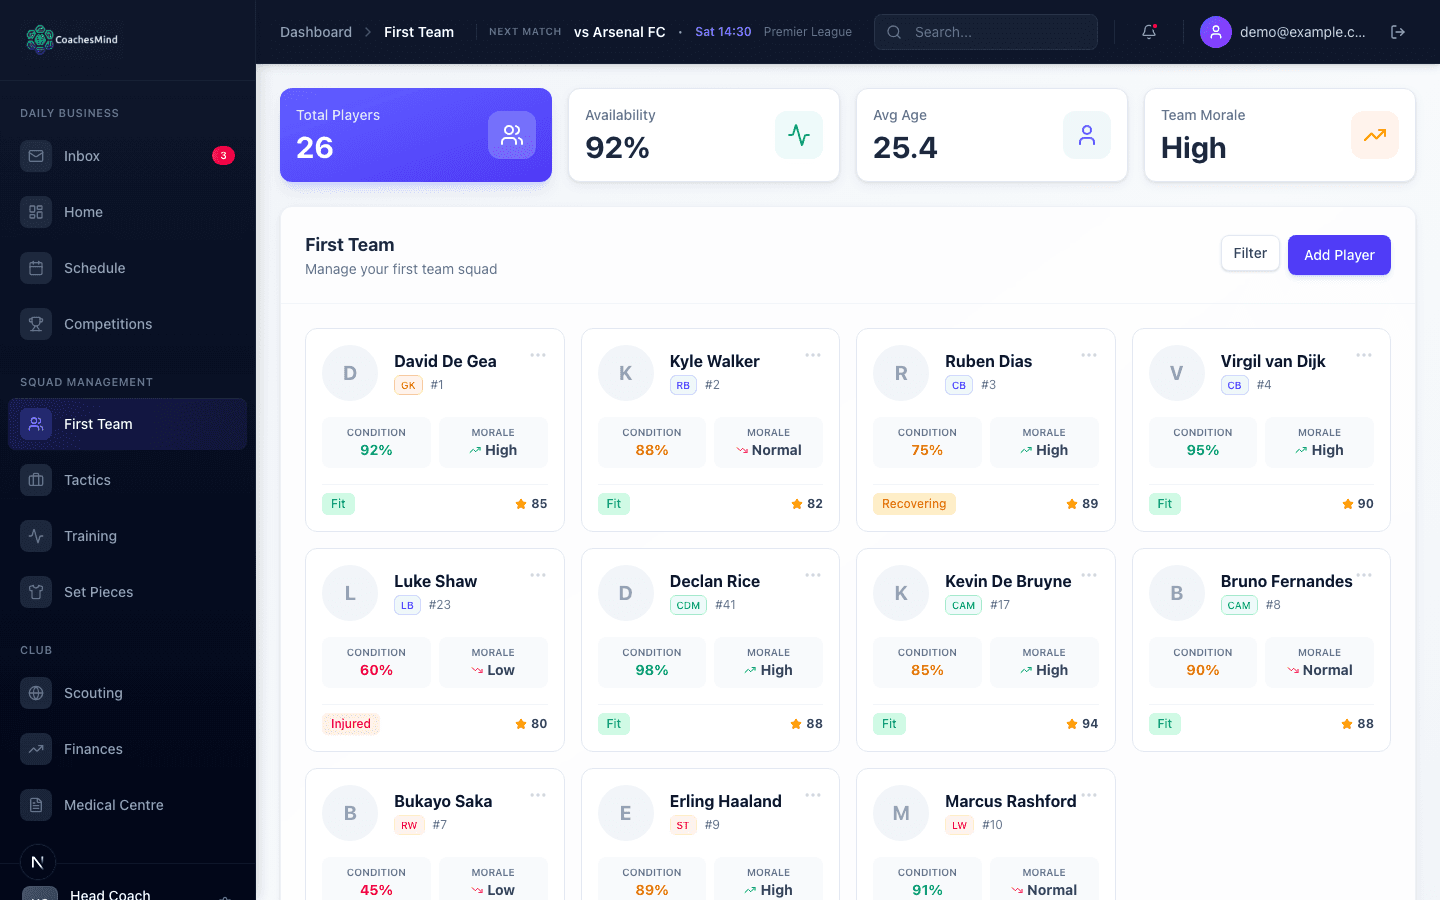1440x900 pixels.
Task: Open options menu for David De Gea
Action: click(538, 355)
